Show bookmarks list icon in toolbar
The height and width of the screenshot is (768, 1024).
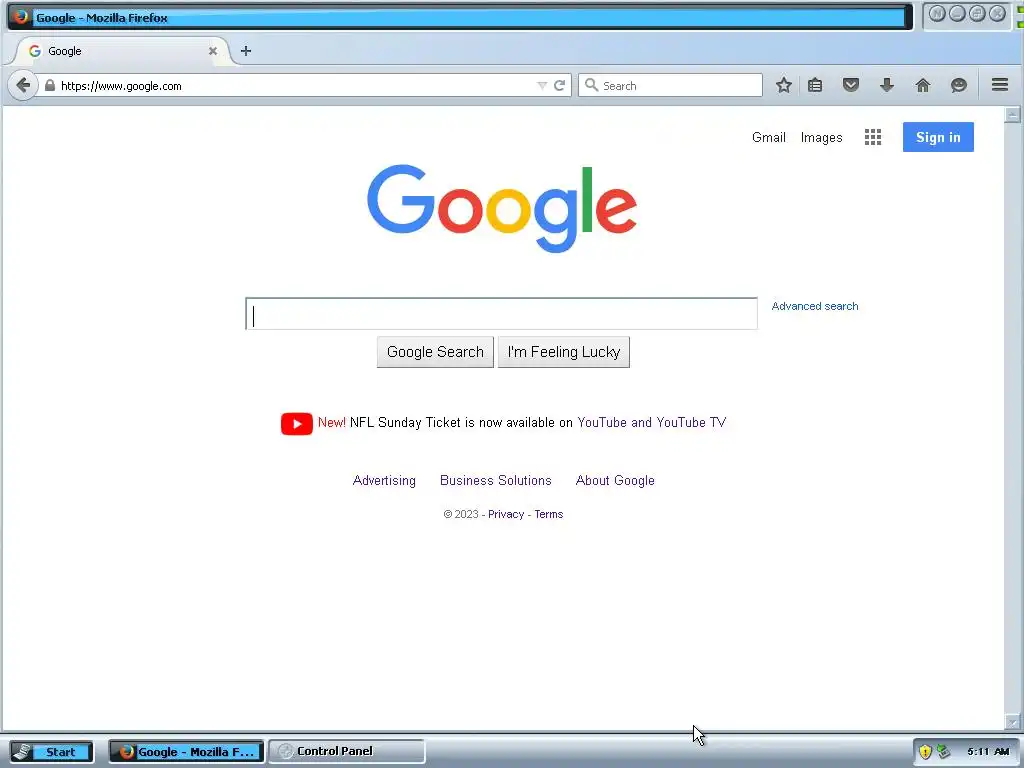pos(815,85)
